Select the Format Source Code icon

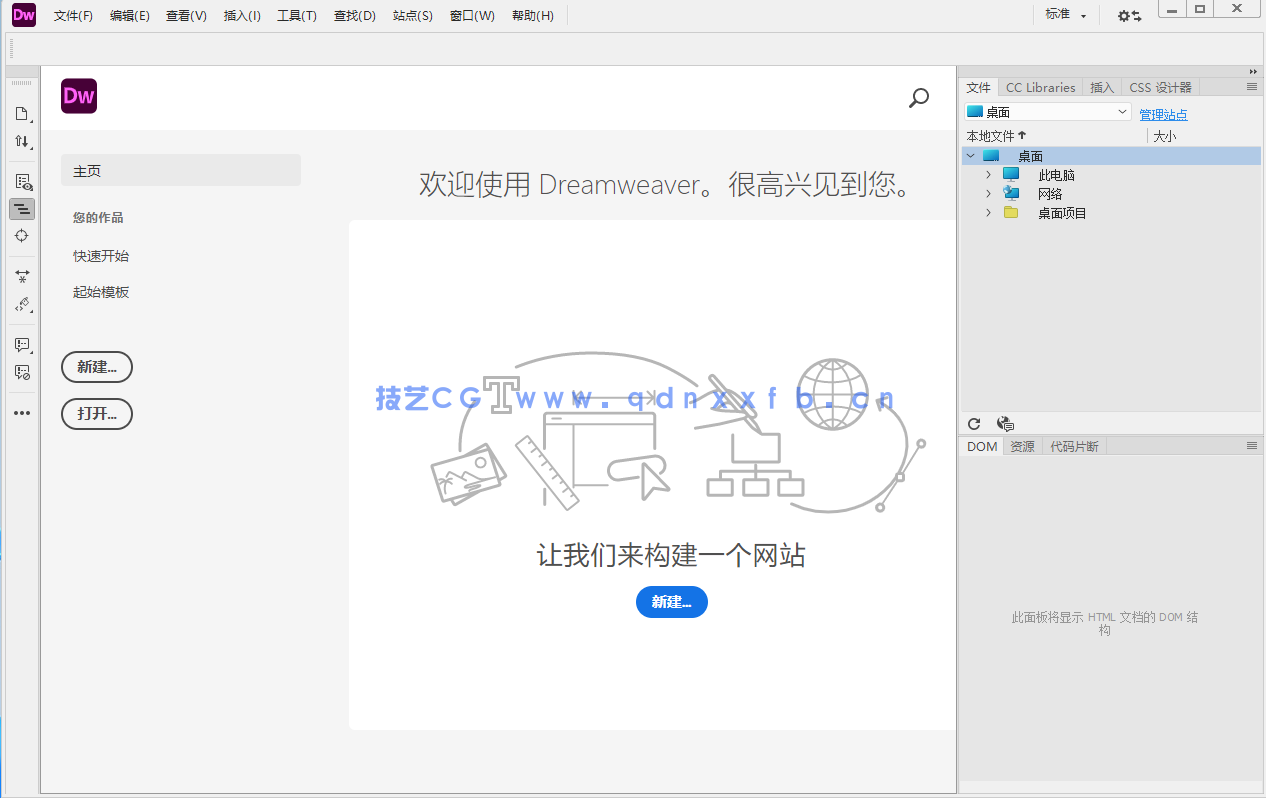pyautogui.click(x=22, y=209)
